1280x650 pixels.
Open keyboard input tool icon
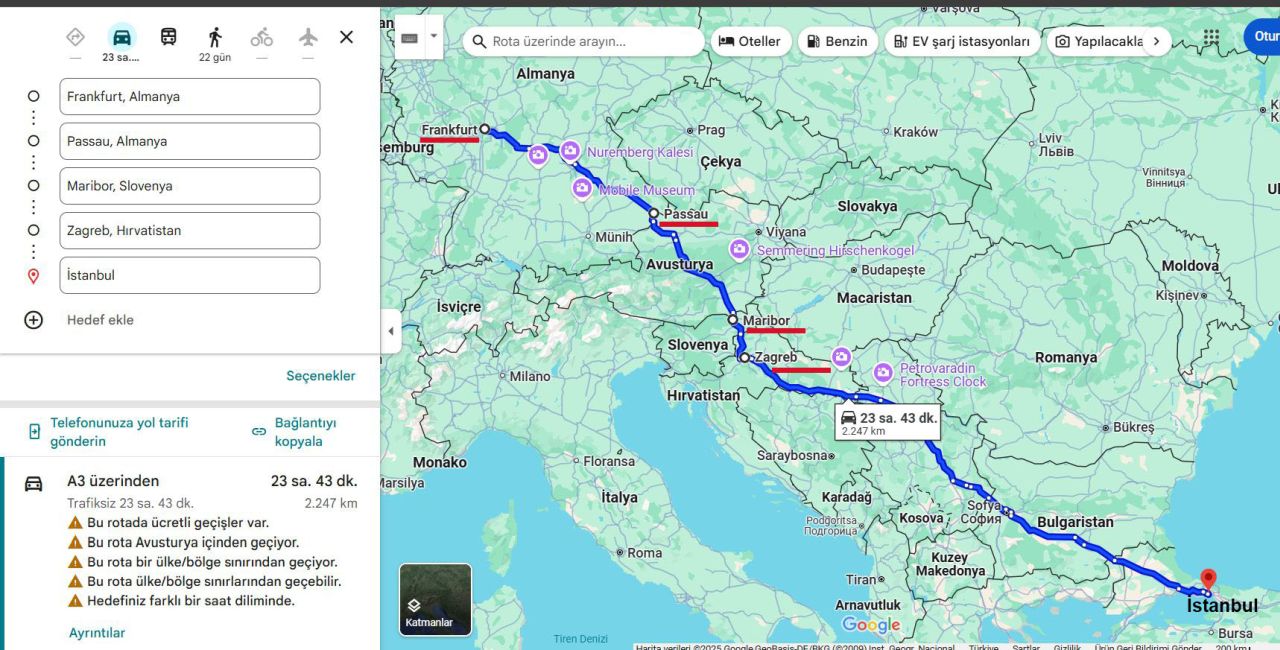click(410, 37)
